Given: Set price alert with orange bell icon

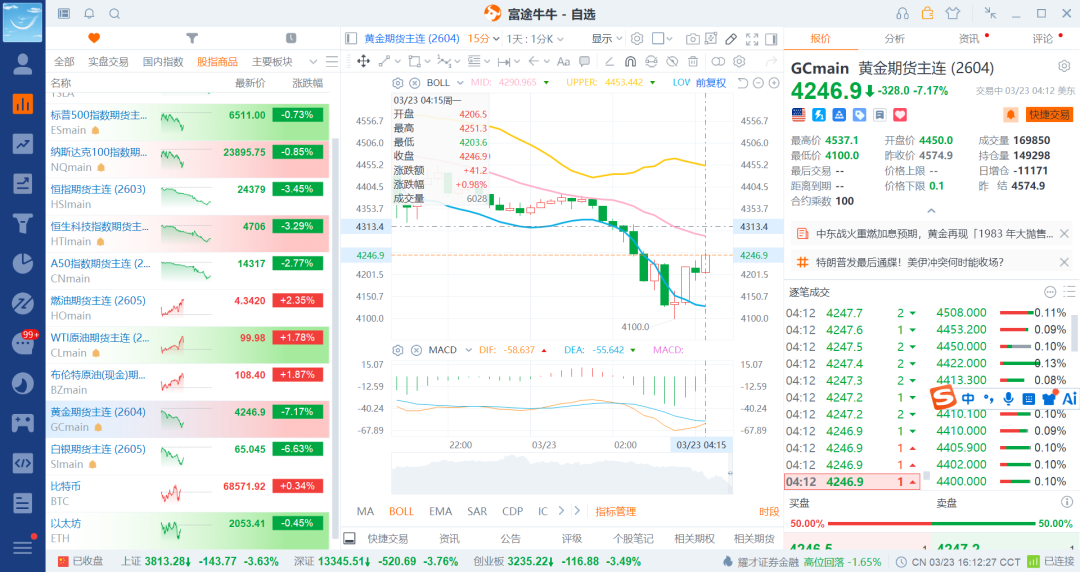Looking at the screenshot, I should (x=1010, y=114).
